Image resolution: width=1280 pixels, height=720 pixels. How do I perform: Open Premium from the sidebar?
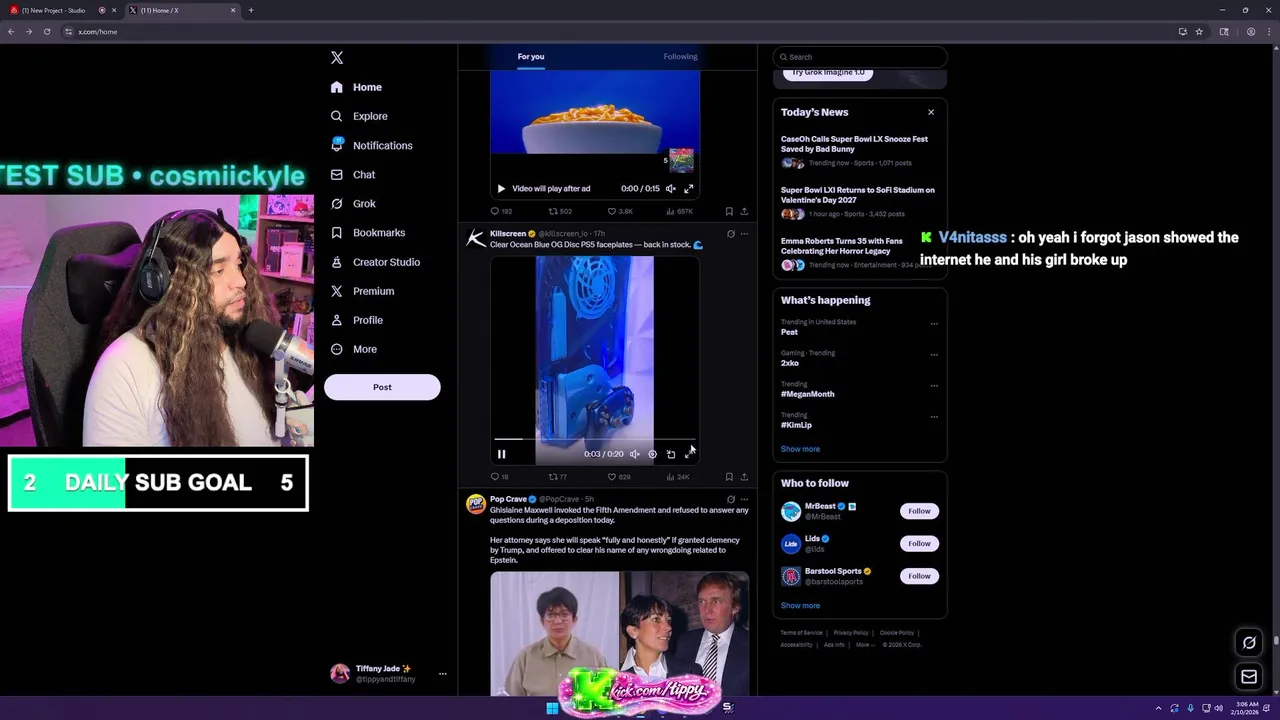click(362, 291)
